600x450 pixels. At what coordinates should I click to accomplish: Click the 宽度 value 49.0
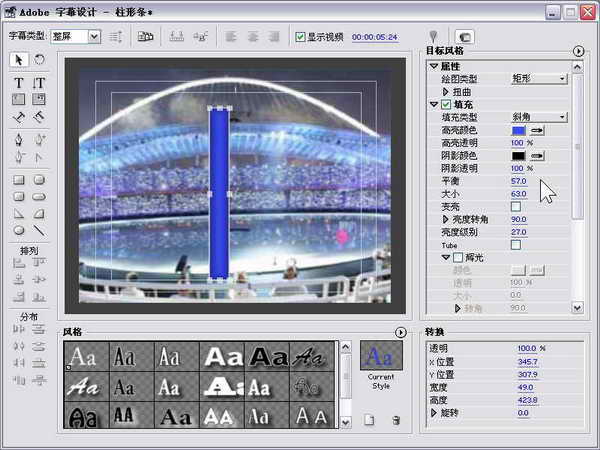(x=527, y=387)
